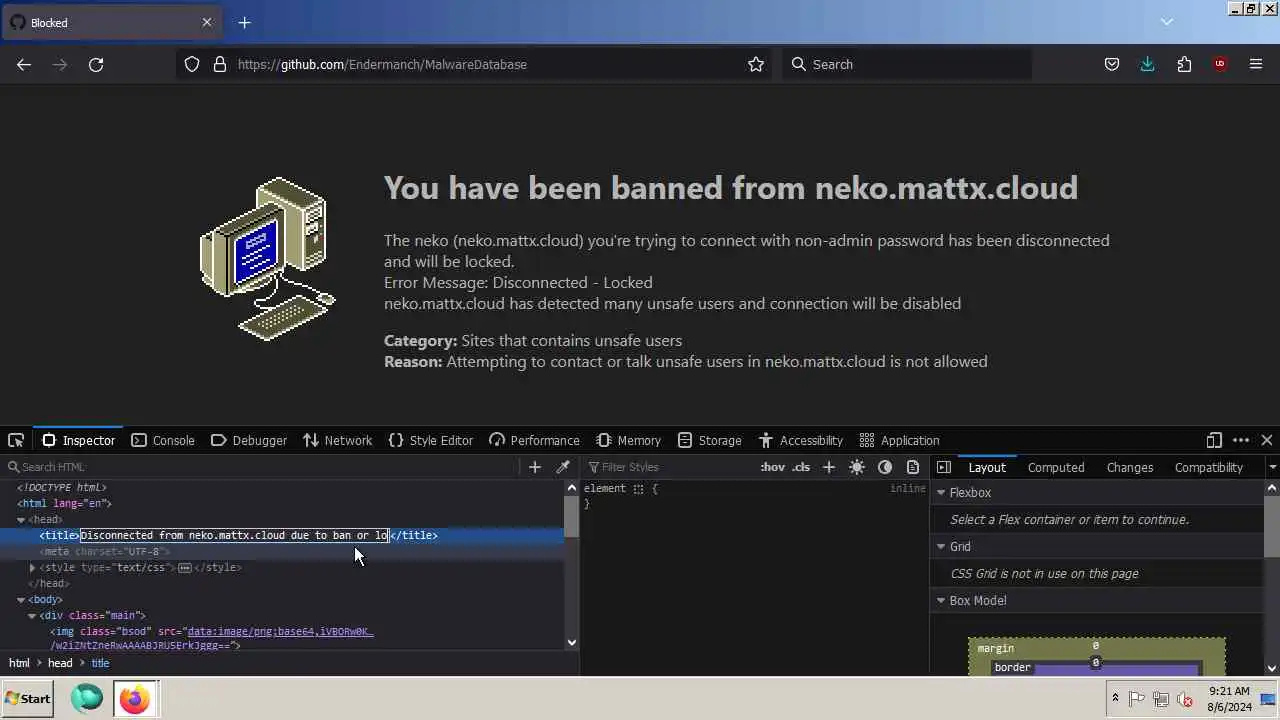Collapse the Grid section

pyautogui.click(x=941, y=547)
